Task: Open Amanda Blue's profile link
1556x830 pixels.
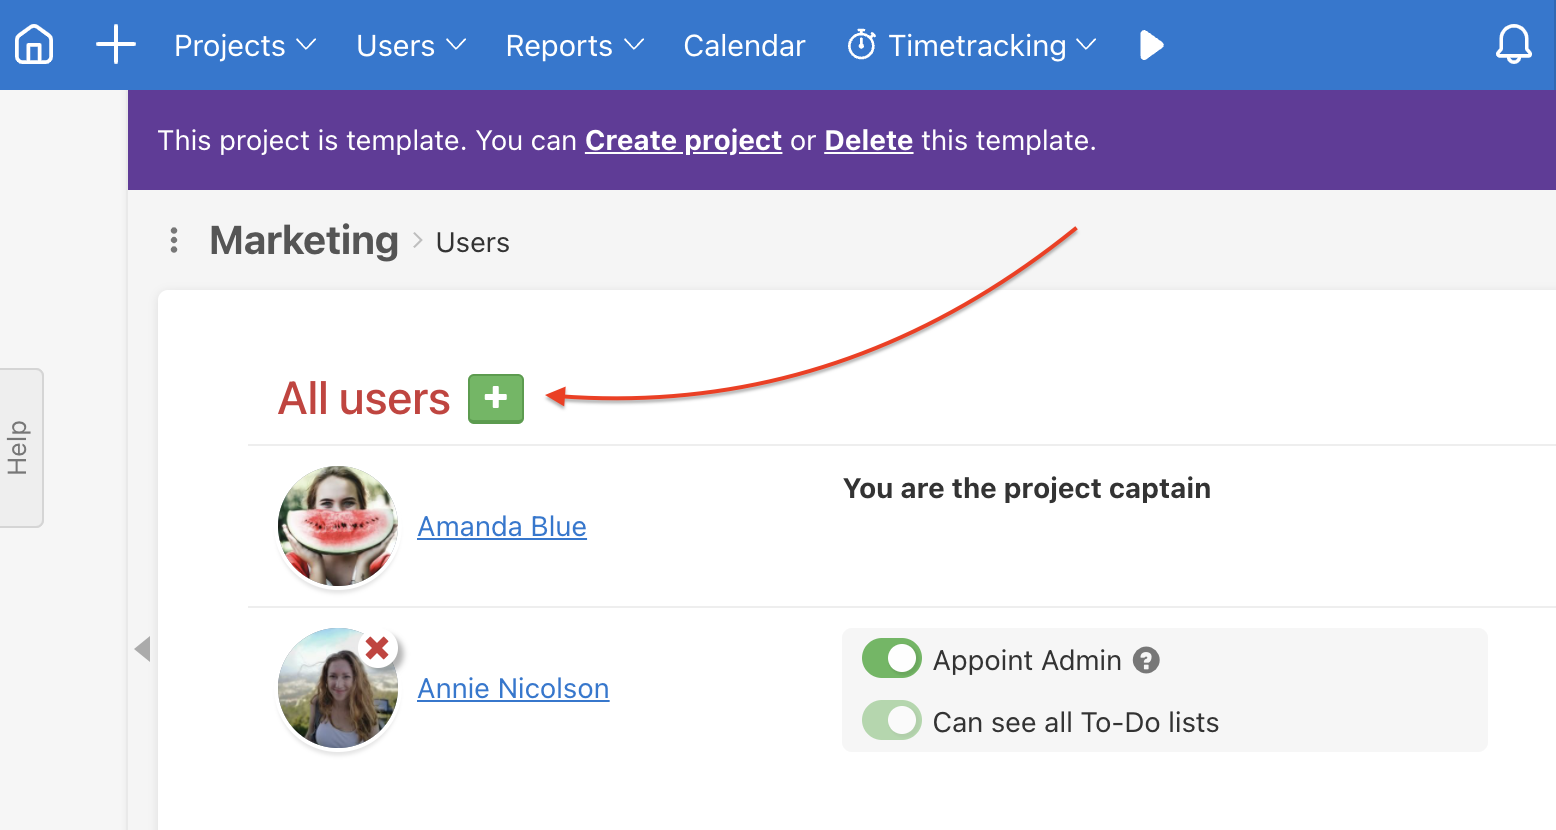Action: [x=502, y=526]
